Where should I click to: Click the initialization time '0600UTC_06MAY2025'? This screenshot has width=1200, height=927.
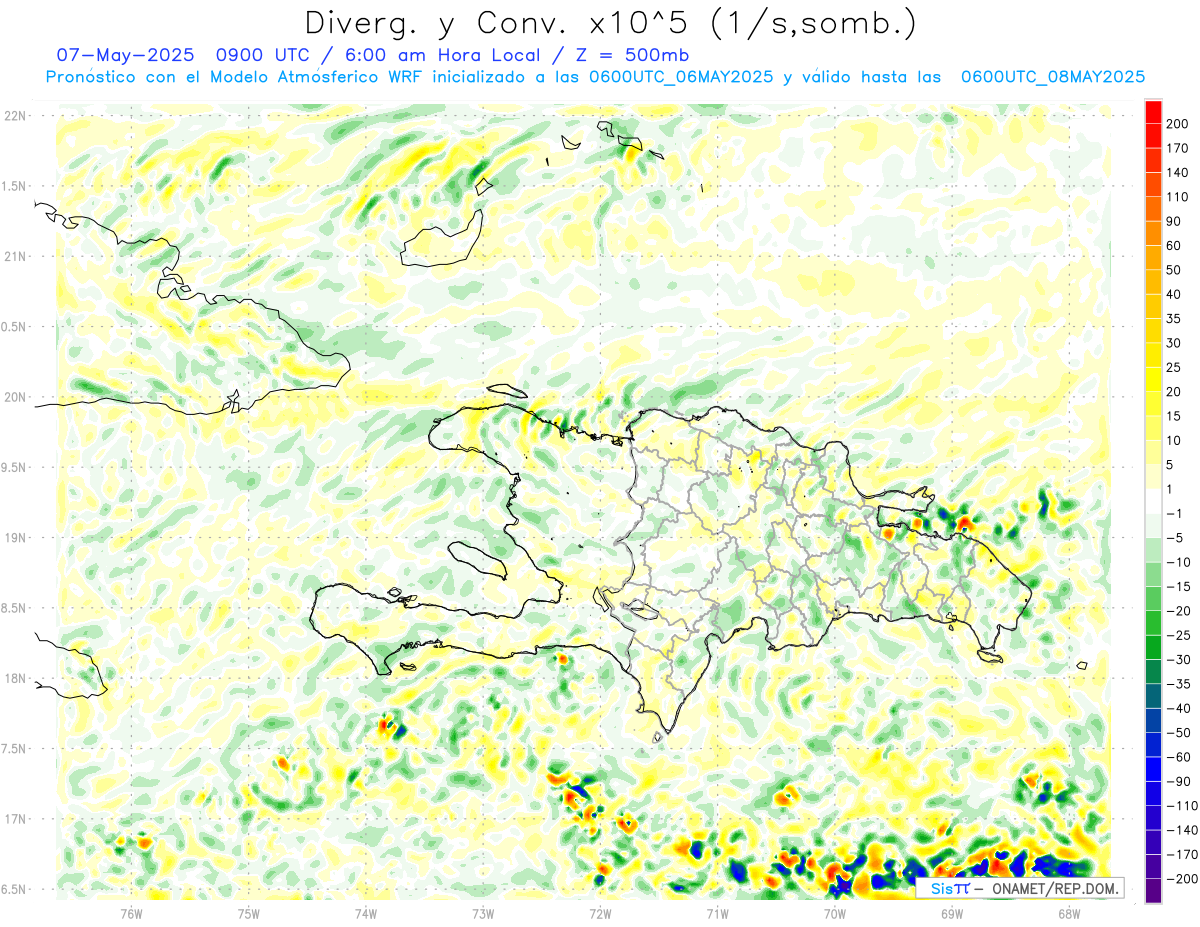pyautogui.click(x=681, y=77)
